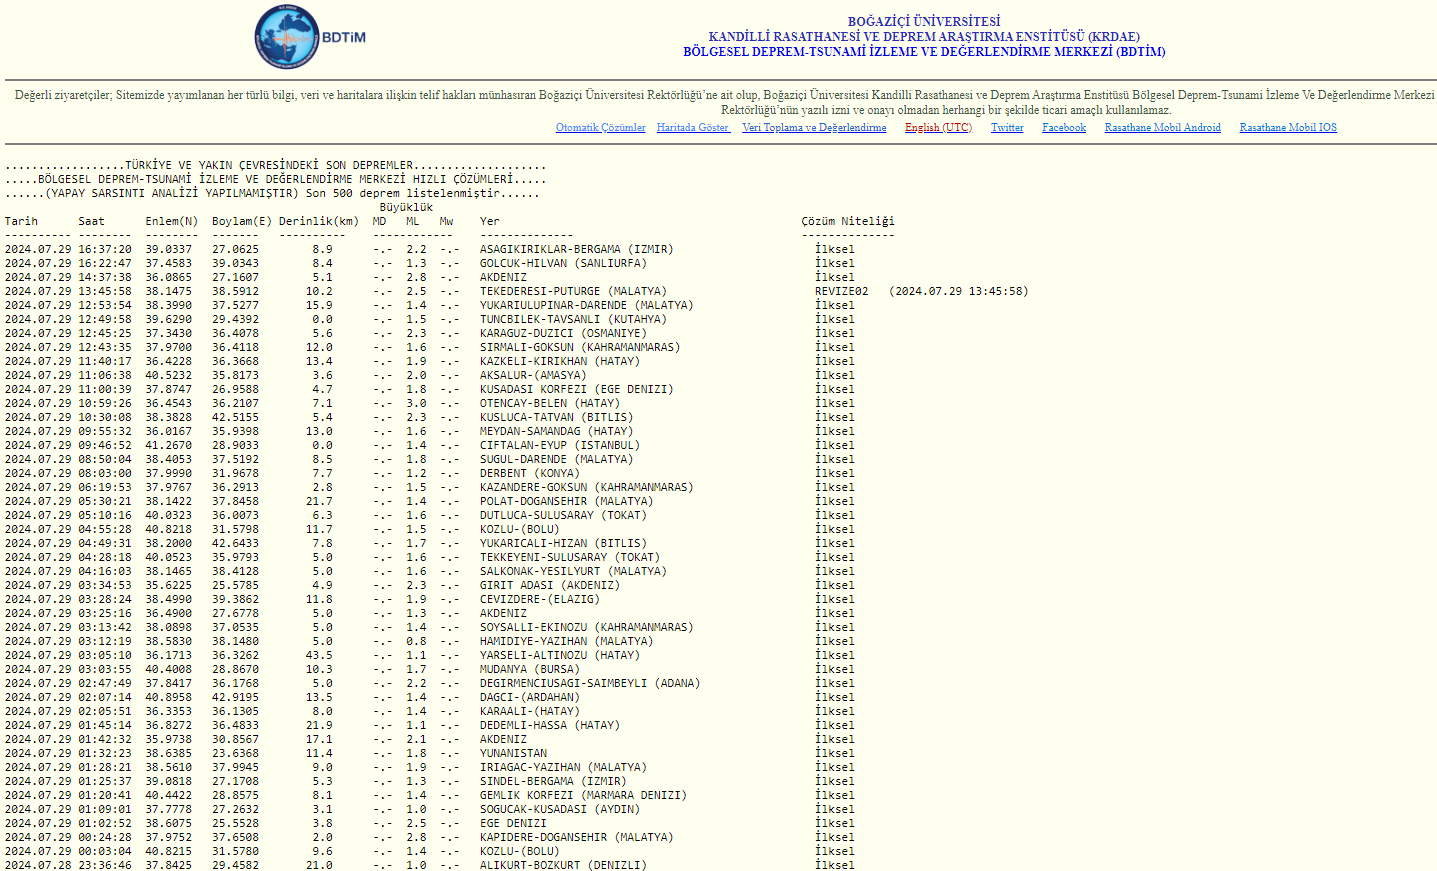Open Veri Toplama ve Değerlendirme link
Viewport: 1437px width, 871px height.
coord(814,128)
